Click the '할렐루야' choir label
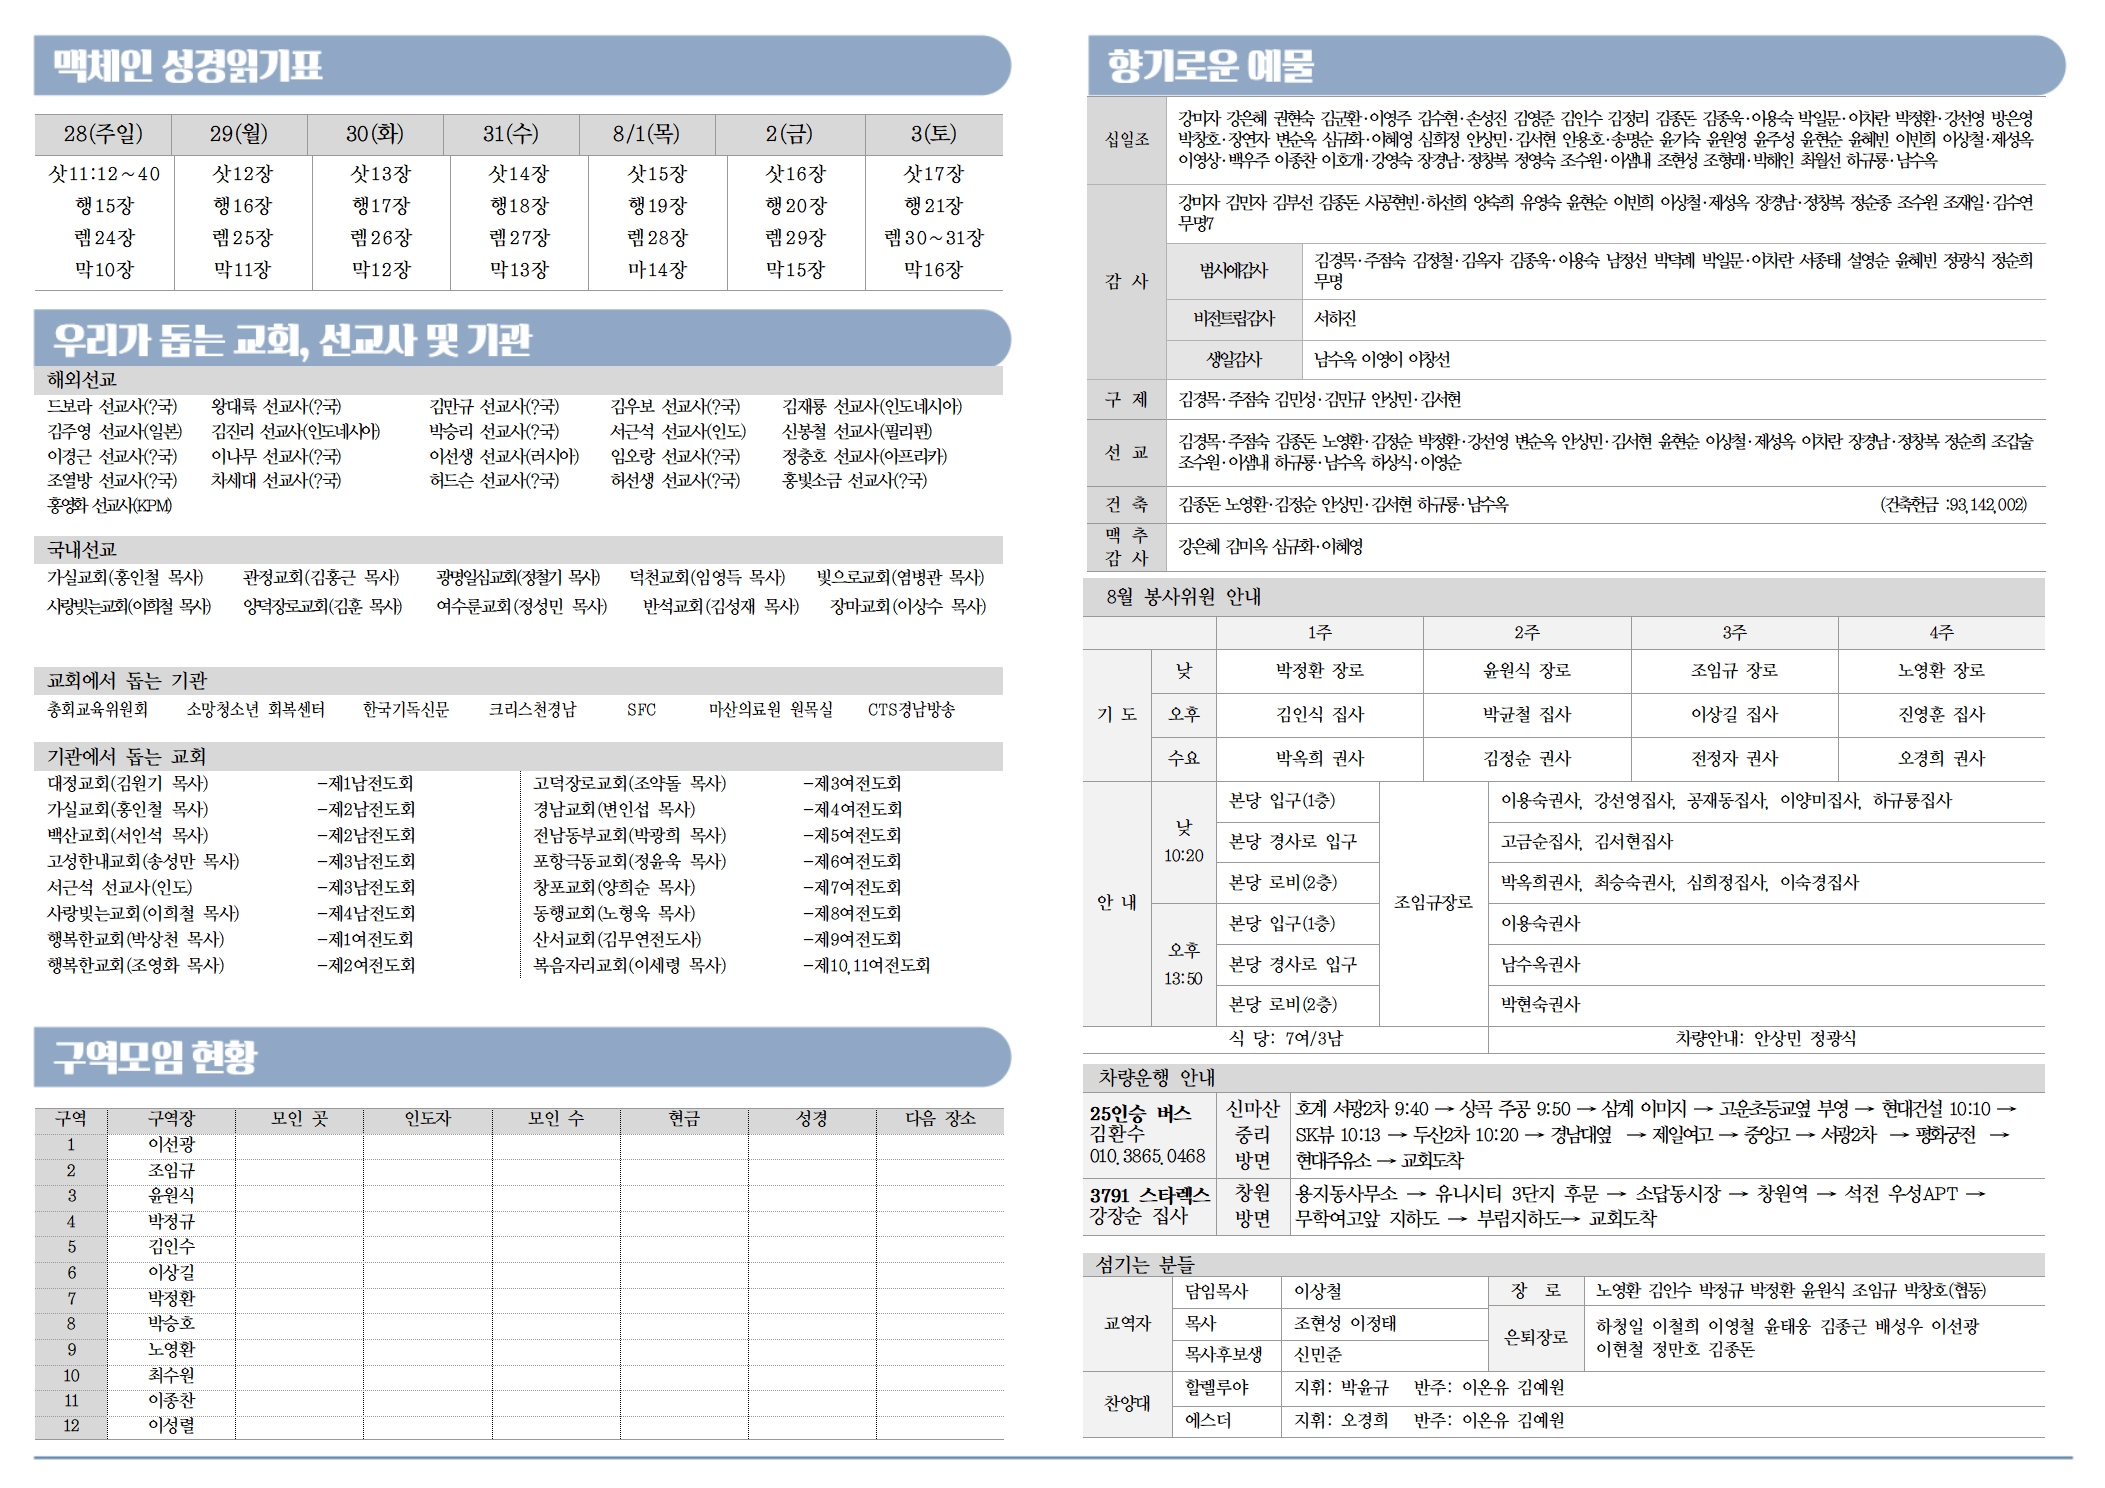Image resolution: width=2105 pixels, height=1488 pixels. (x=1216, y=1388)
